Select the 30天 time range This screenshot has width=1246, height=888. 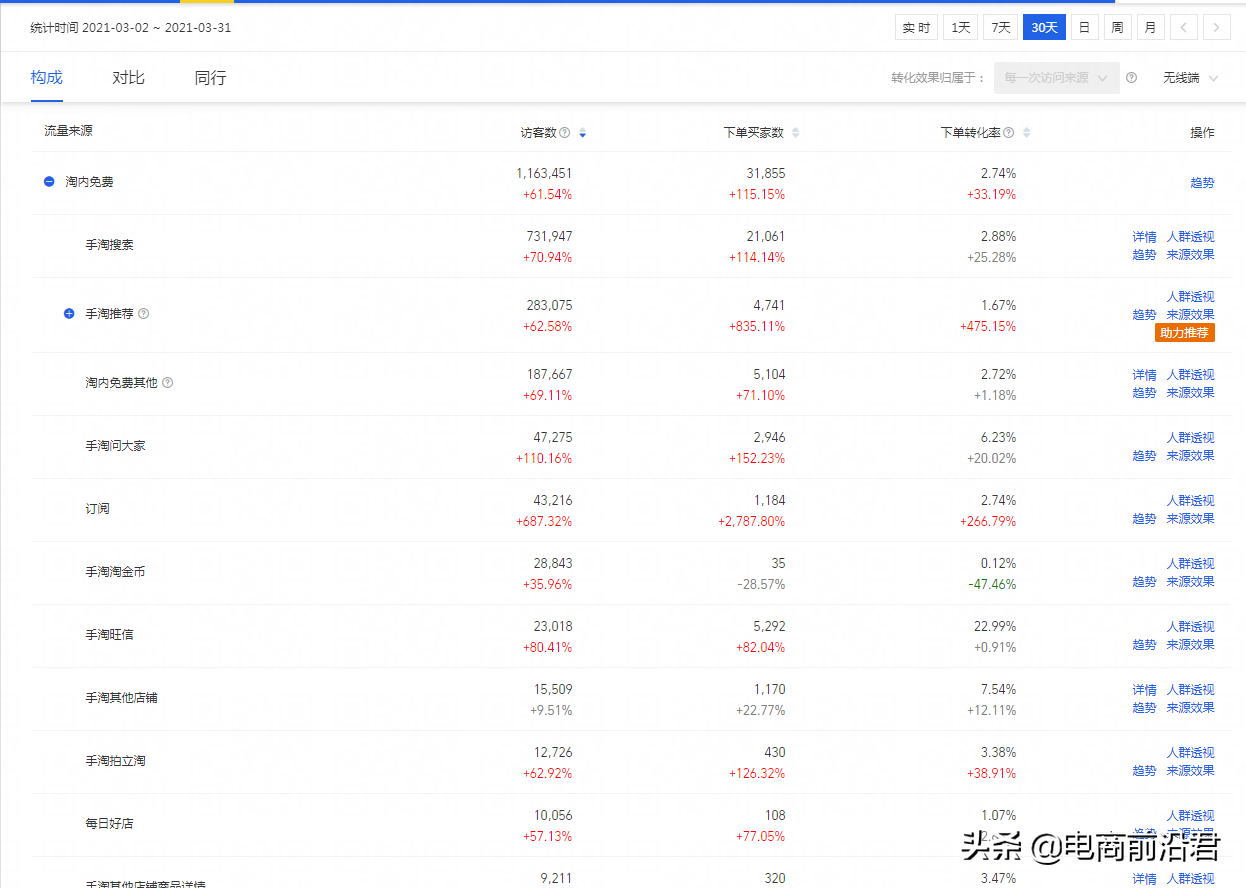1044,28
